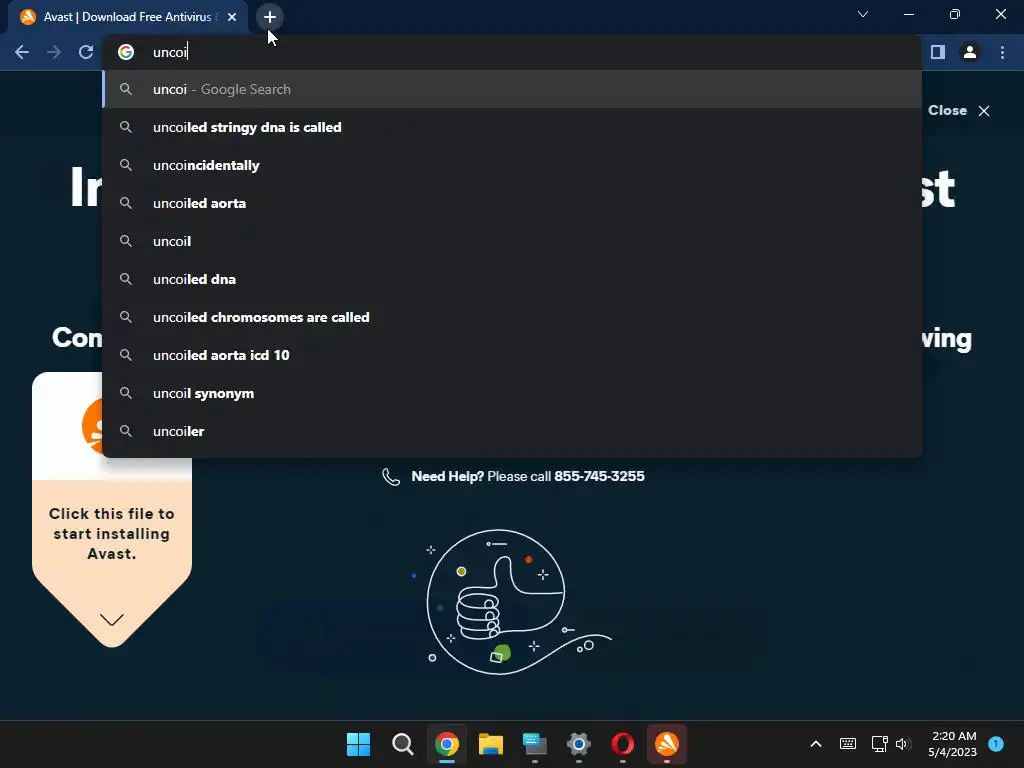
Task: Close the Avast download tab
Action: [x=232, y=17]
